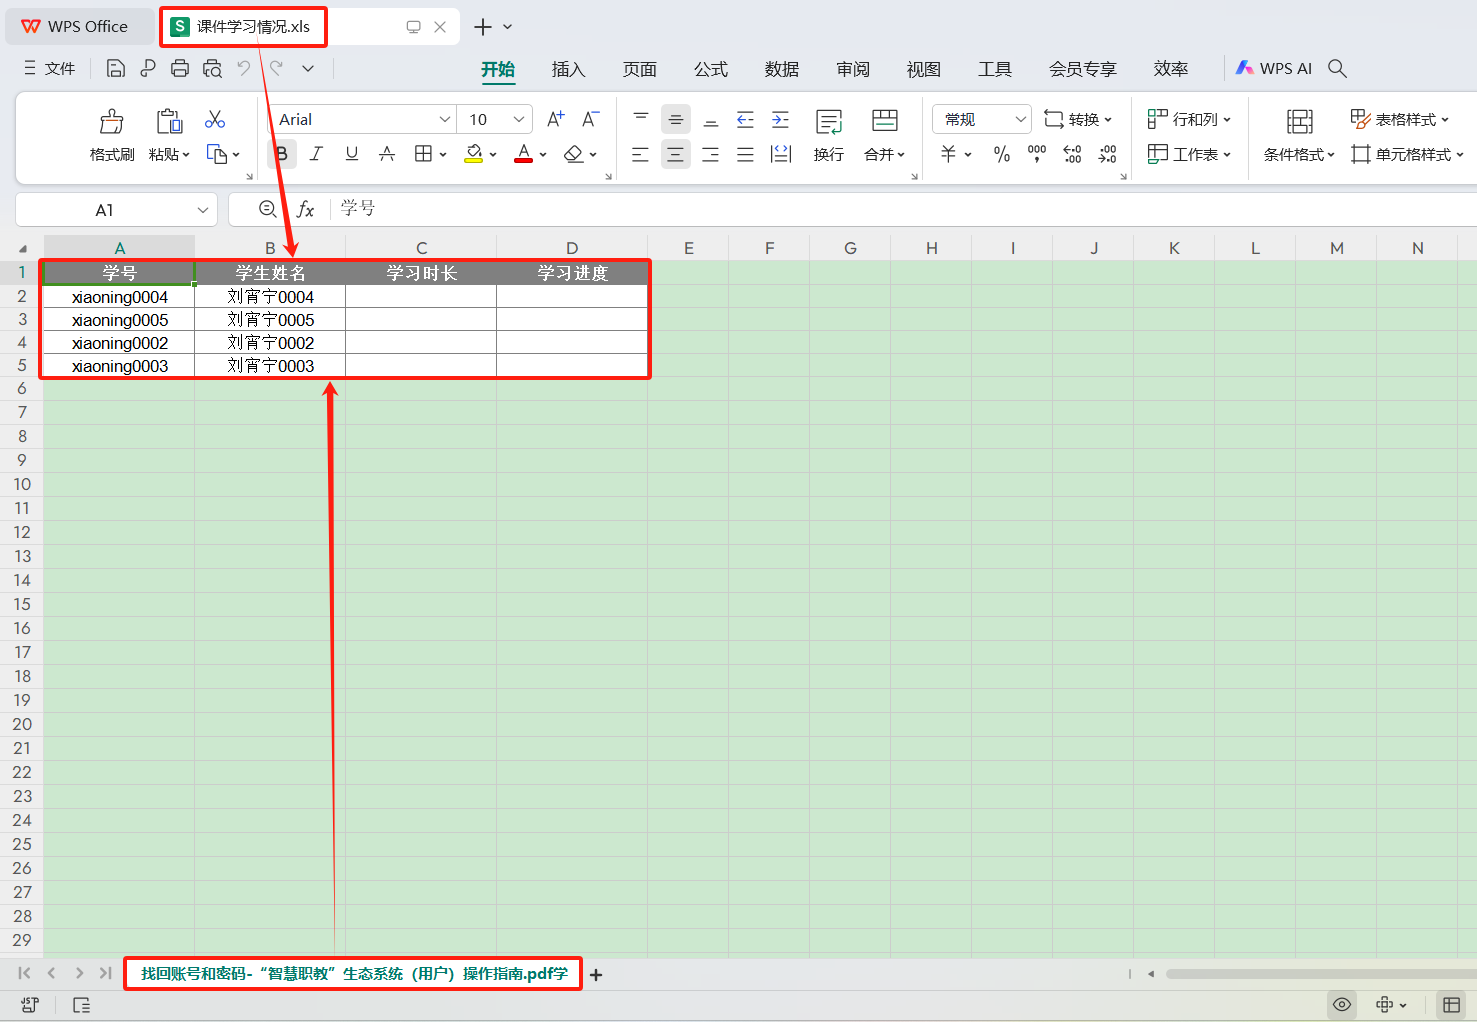Toggle bold formatting
The image size is (1477, 1022).
coord(282,154)
